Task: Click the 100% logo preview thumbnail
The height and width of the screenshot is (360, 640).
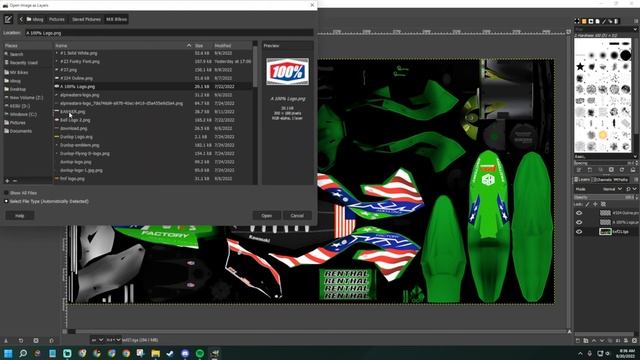Action: click(287, 72)
